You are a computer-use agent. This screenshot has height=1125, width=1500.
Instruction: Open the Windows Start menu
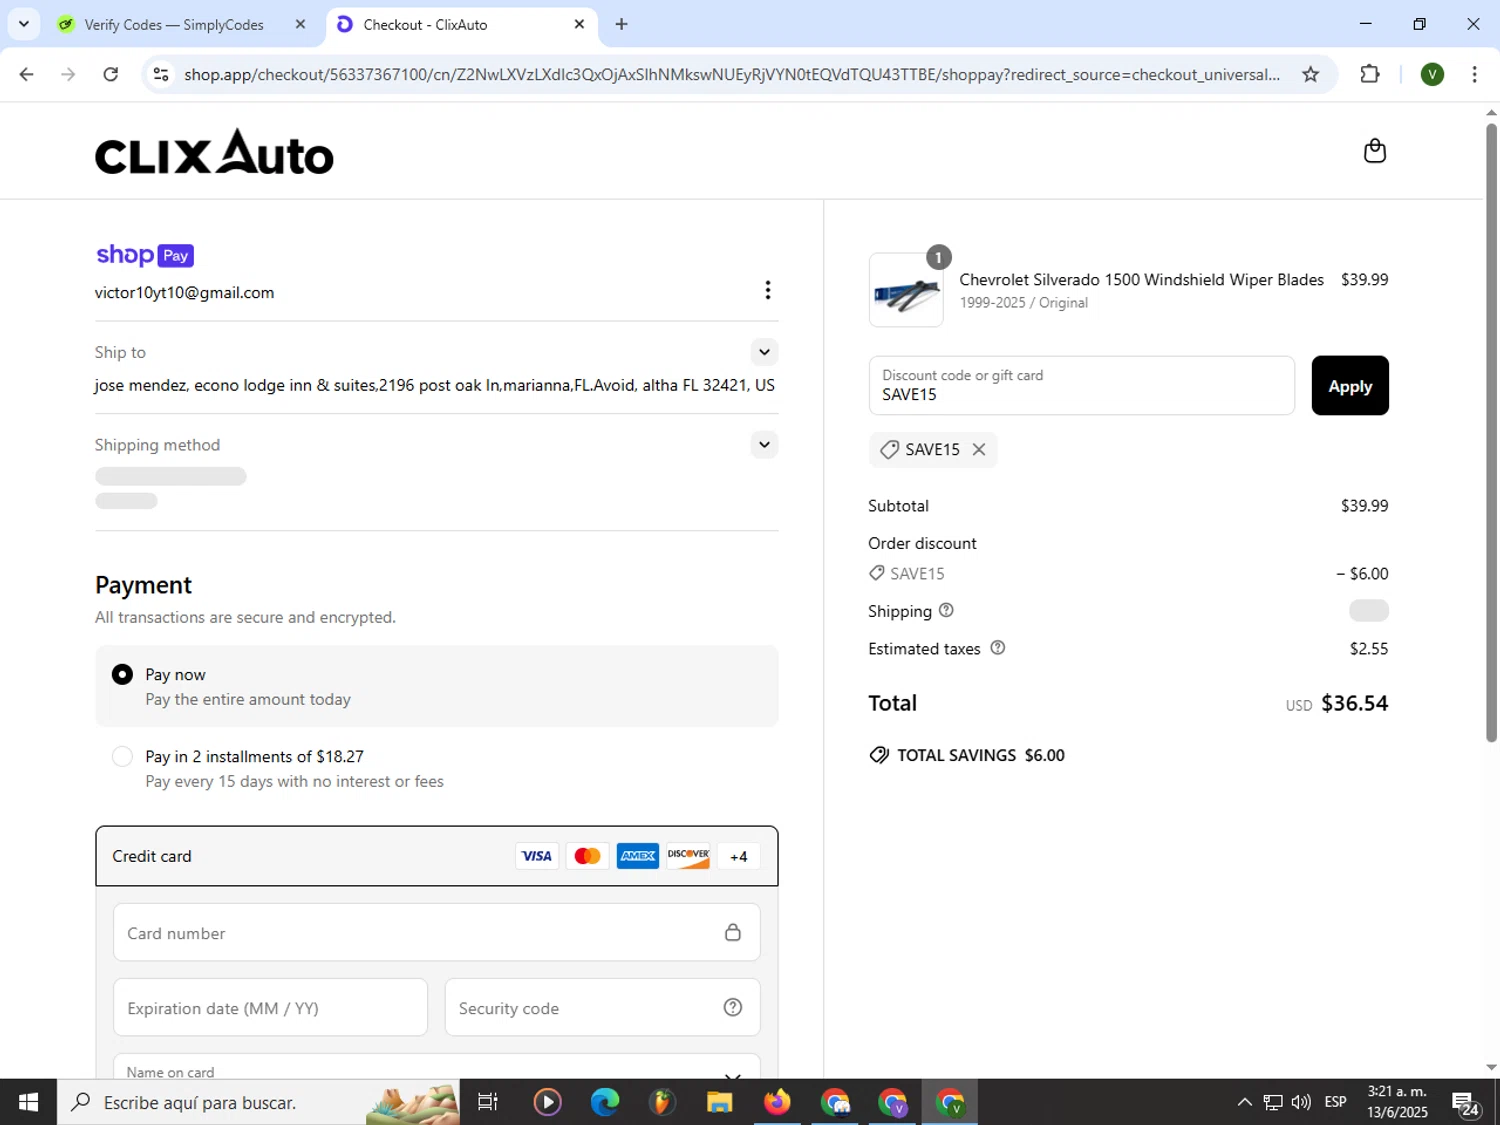coord(28,1102)
